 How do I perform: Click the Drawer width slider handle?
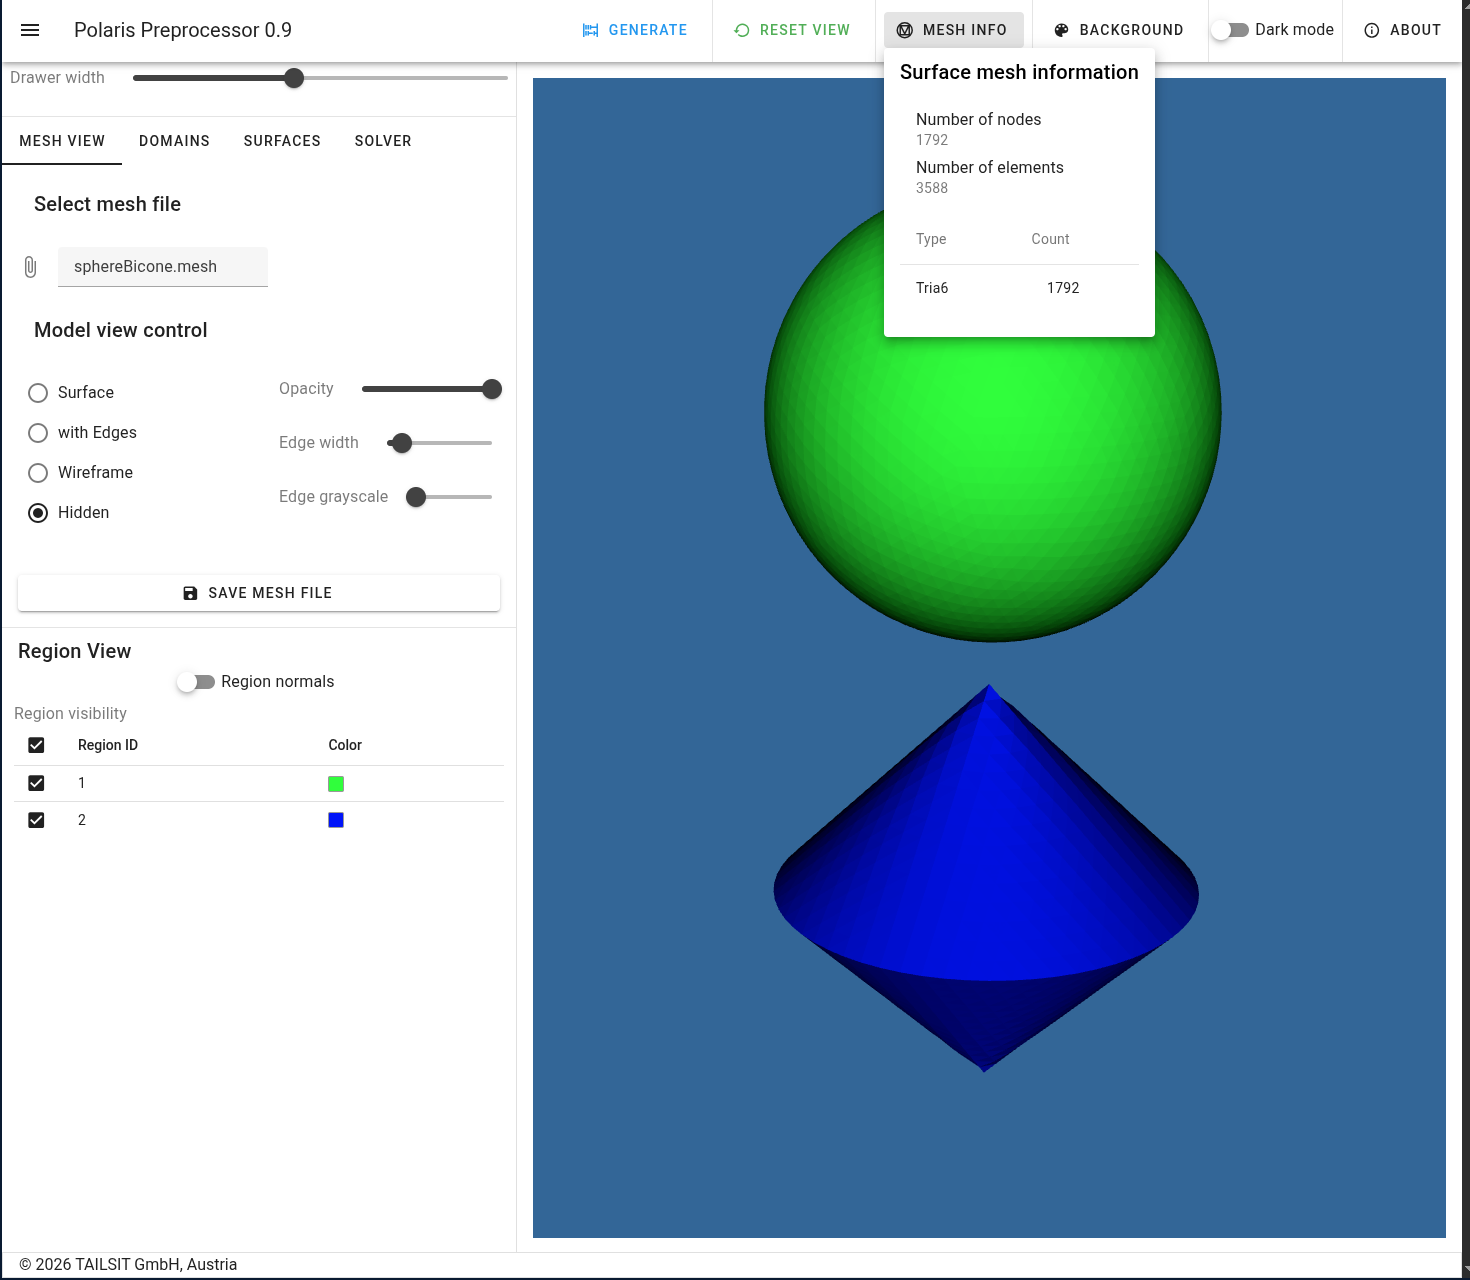[294, 78]
